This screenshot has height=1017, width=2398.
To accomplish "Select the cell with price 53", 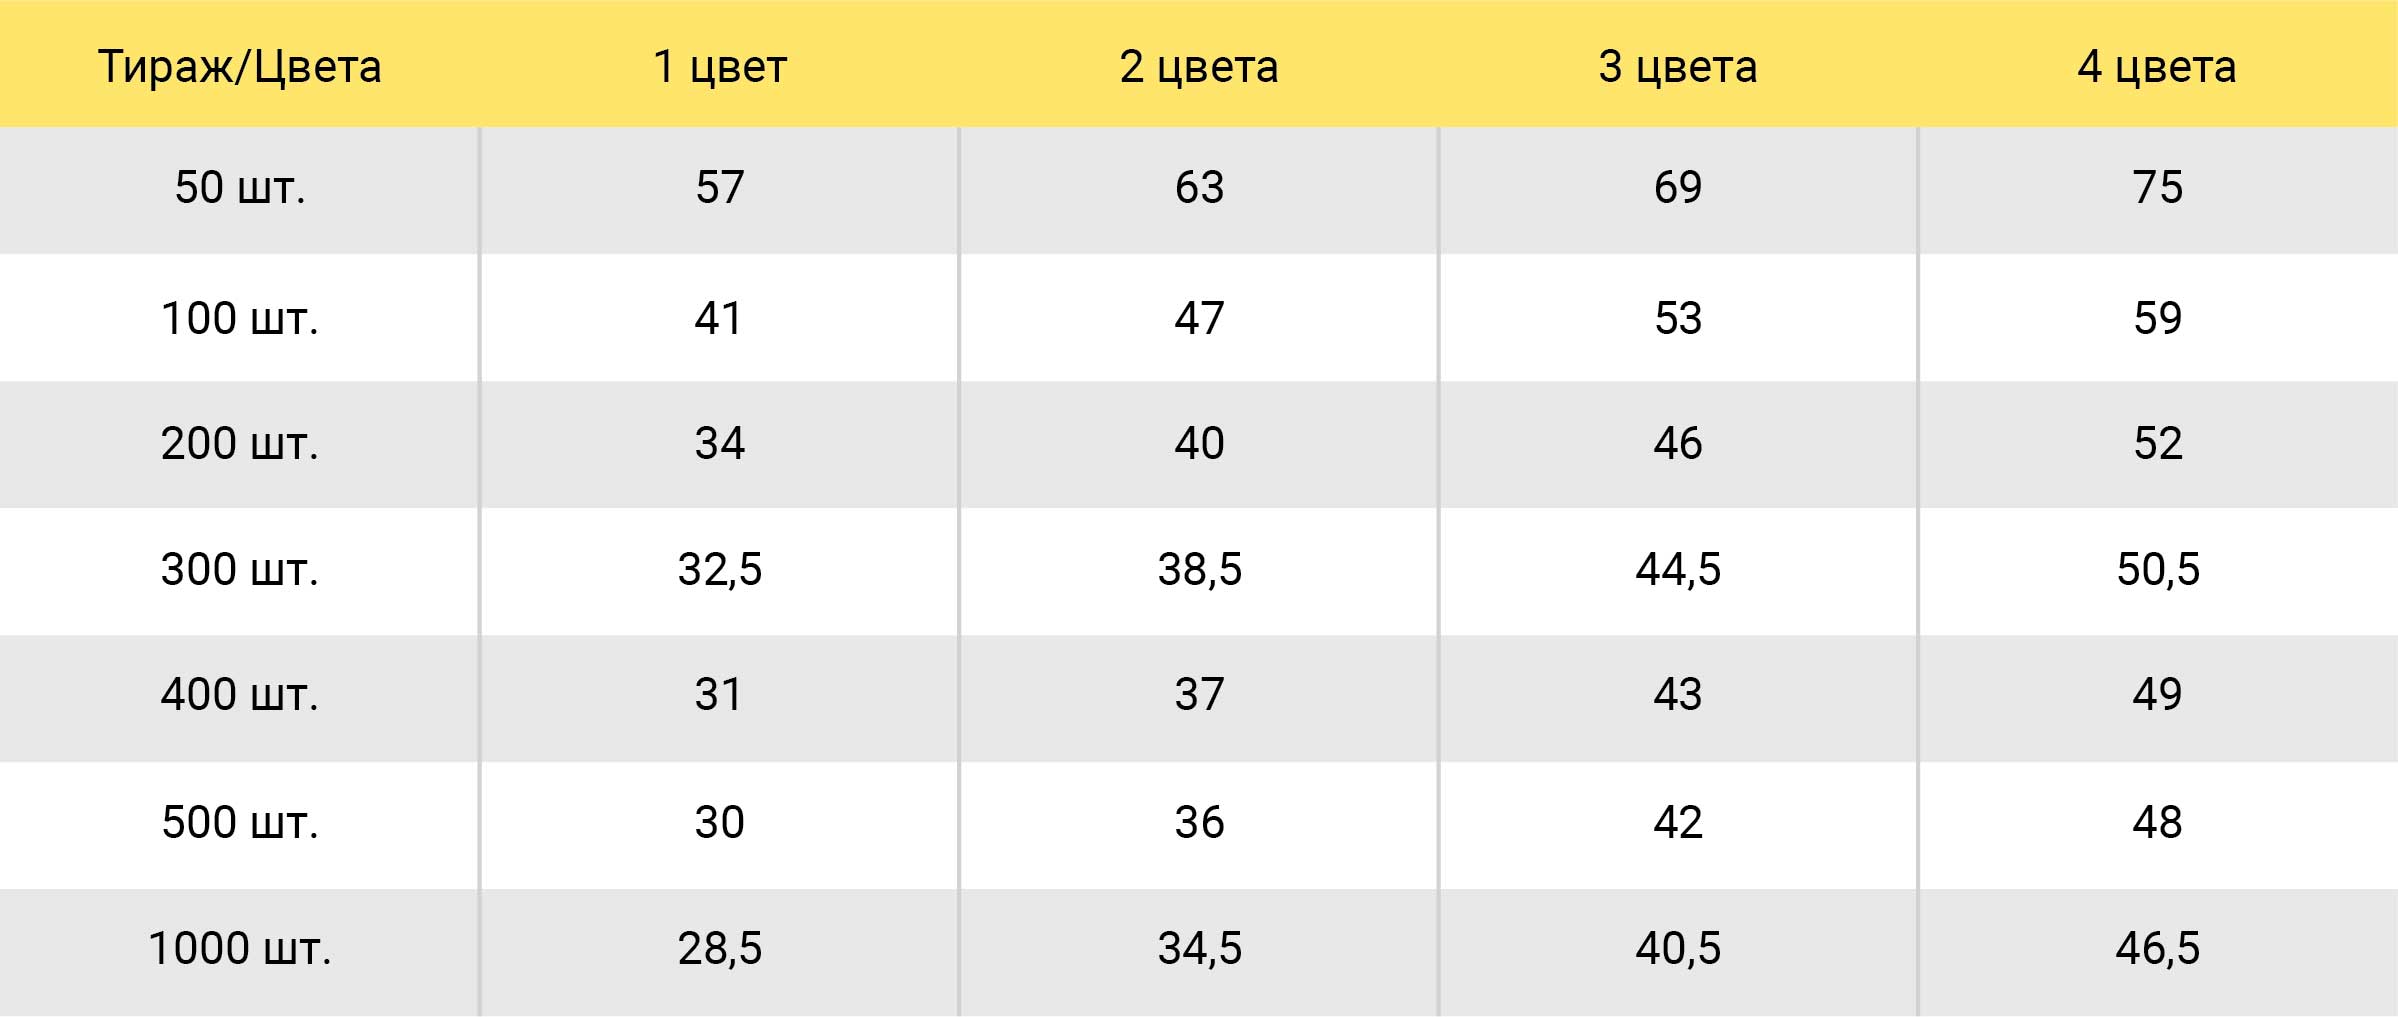I will tap(1678, 319).
